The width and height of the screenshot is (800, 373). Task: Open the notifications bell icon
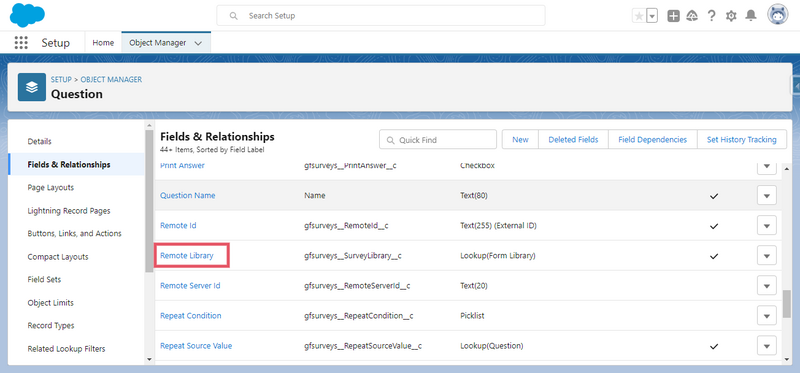pyautogui.click(x=751, y=16)
